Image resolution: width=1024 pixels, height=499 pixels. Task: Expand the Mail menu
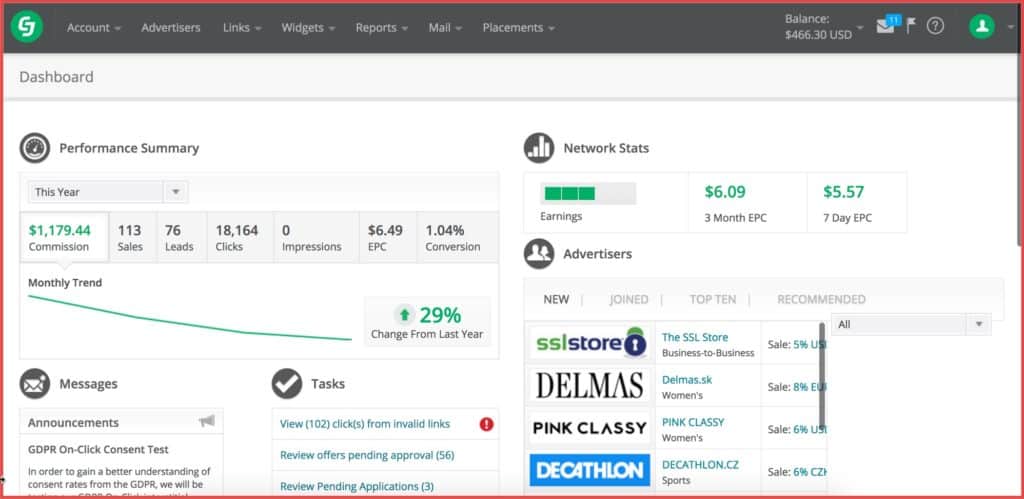click(x=445, y=27)
